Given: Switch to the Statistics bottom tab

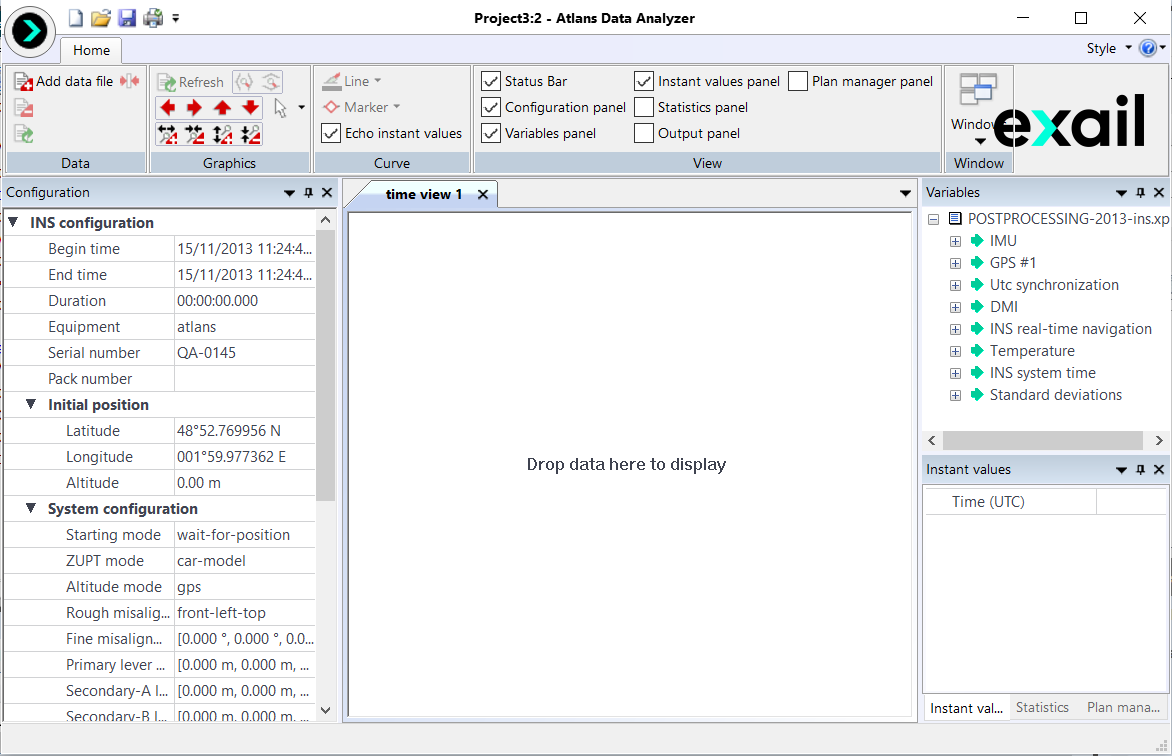Looking at the screenshot, I should [x=1042, y=707].
